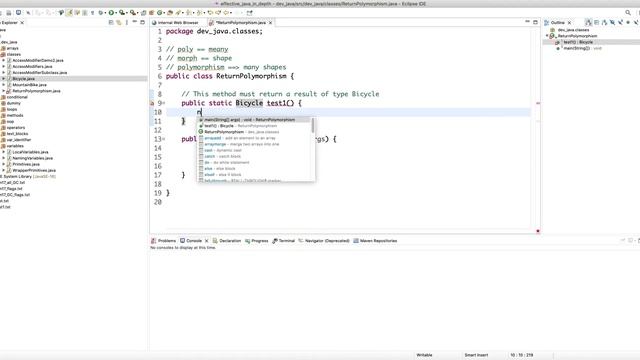Maximize the editor area
Image resolution: width=640 pixels, height=360 pixels.
pos(536,22)
